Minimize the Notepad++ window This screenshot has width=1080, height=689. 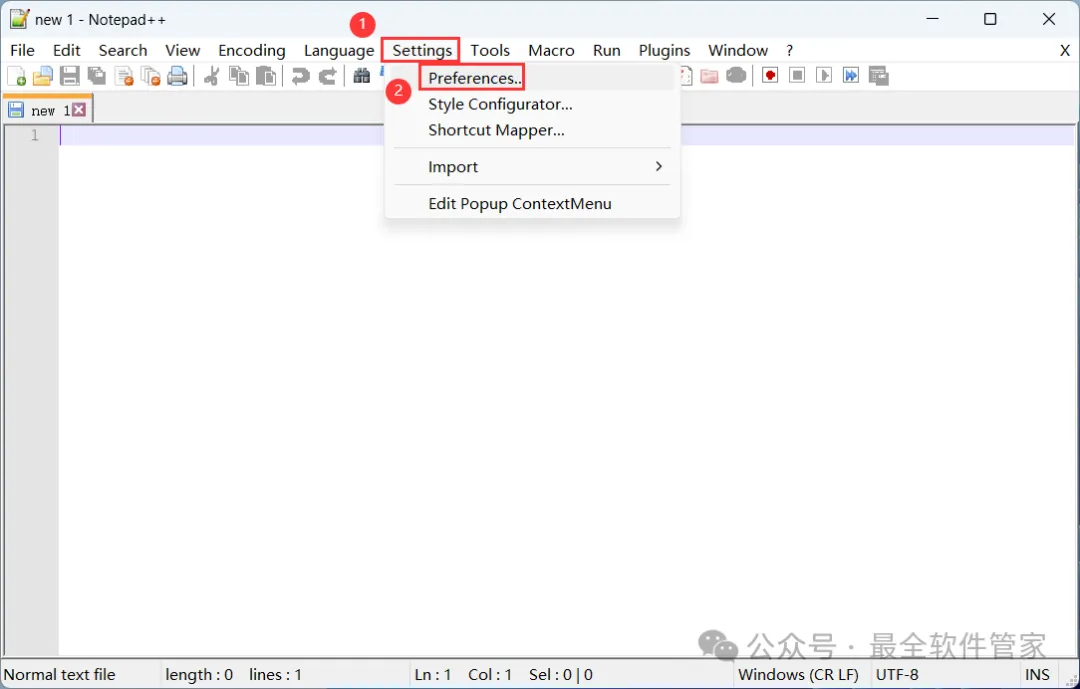pos(933,19)
